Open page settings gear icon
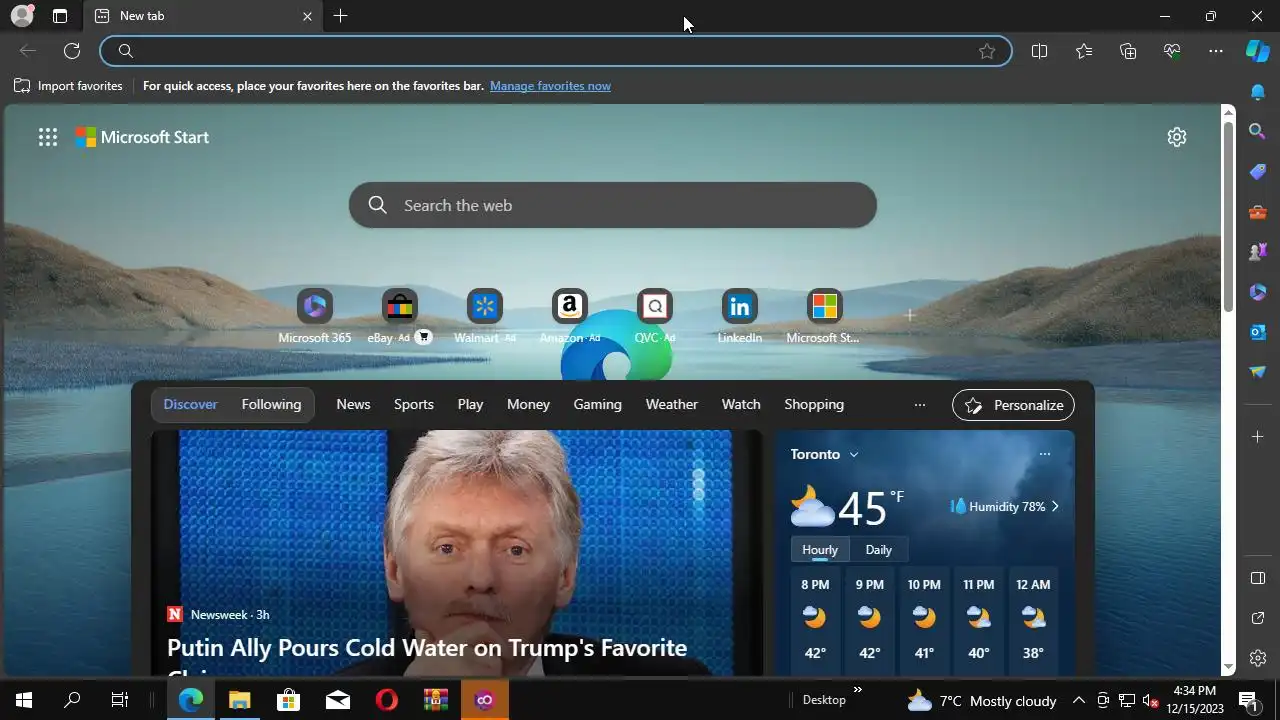 click(x=1177, y=137)
